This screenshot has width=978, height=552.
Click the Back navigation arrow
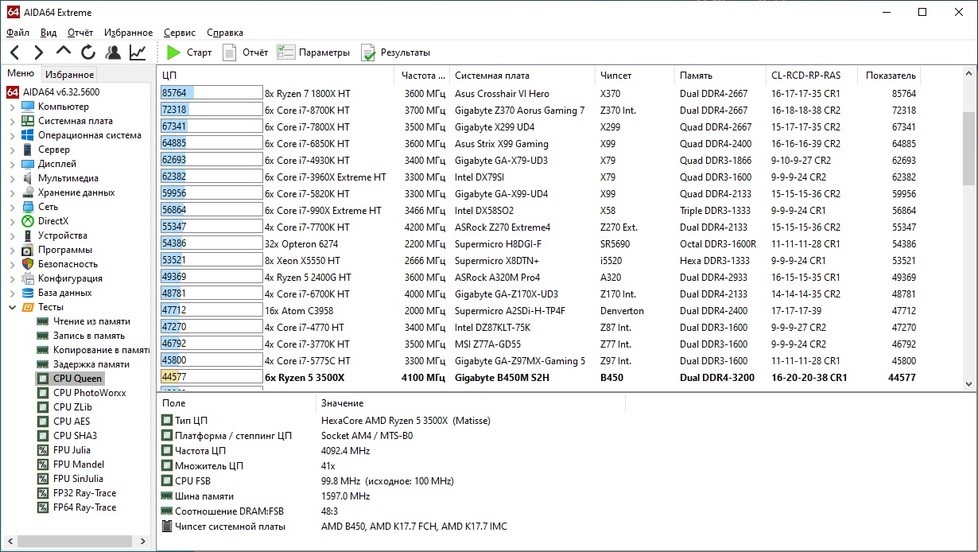[x=14, y=52]
